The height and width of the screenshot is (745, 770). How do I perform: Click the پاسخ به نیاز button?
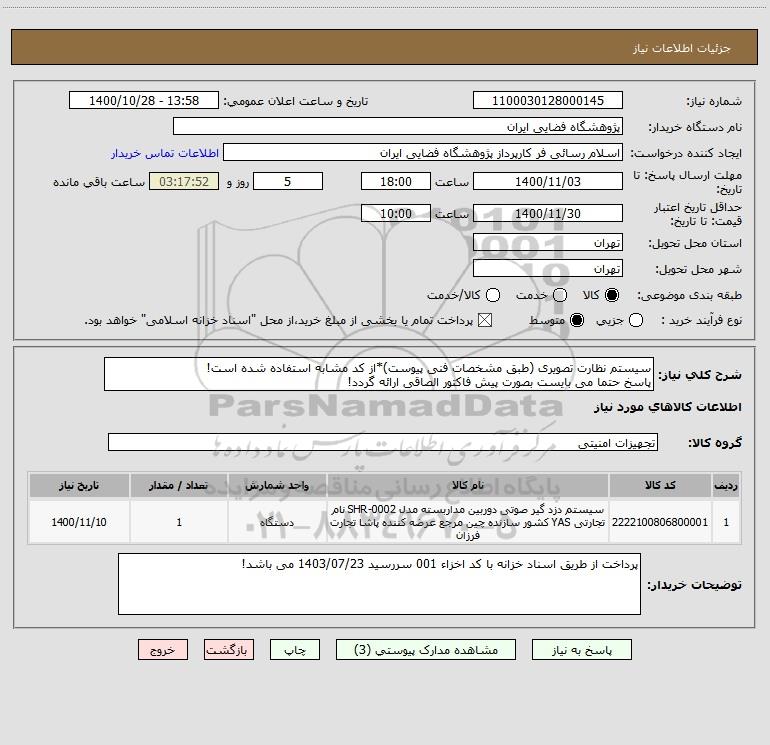[x=581, y=650]
